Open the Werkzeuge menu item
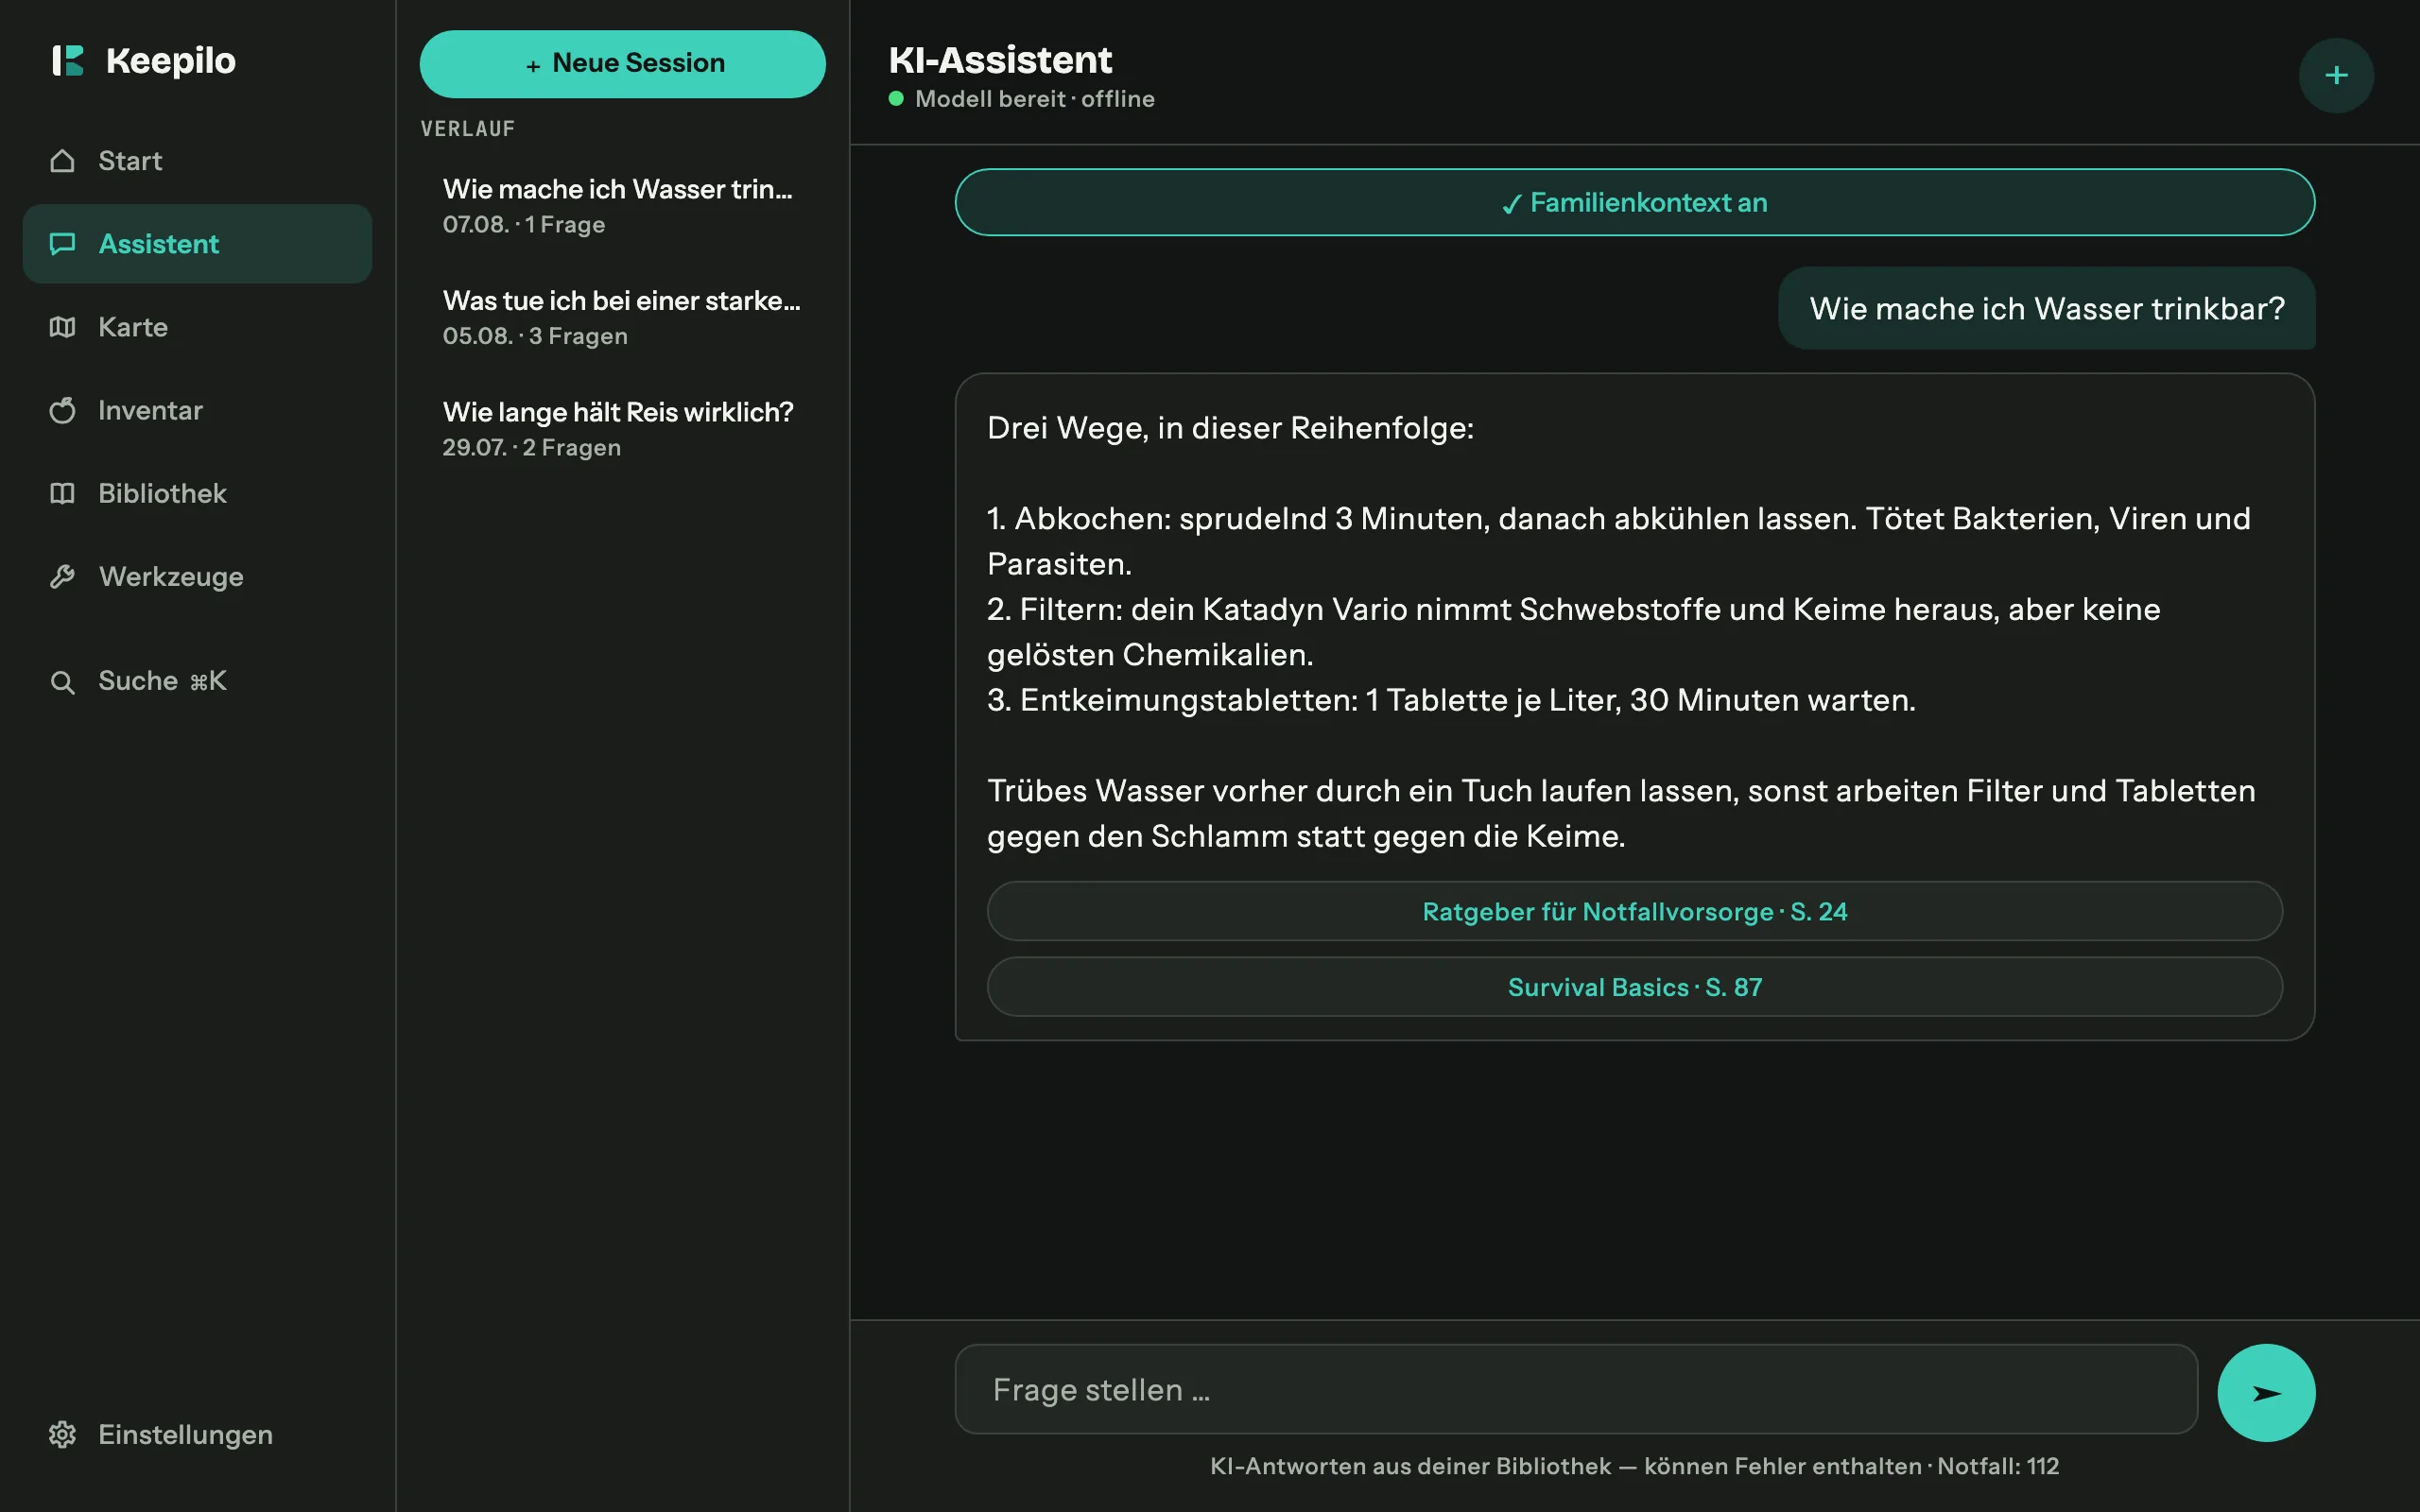Viewport: 2420px width, 1512px height. coord(197,577)
